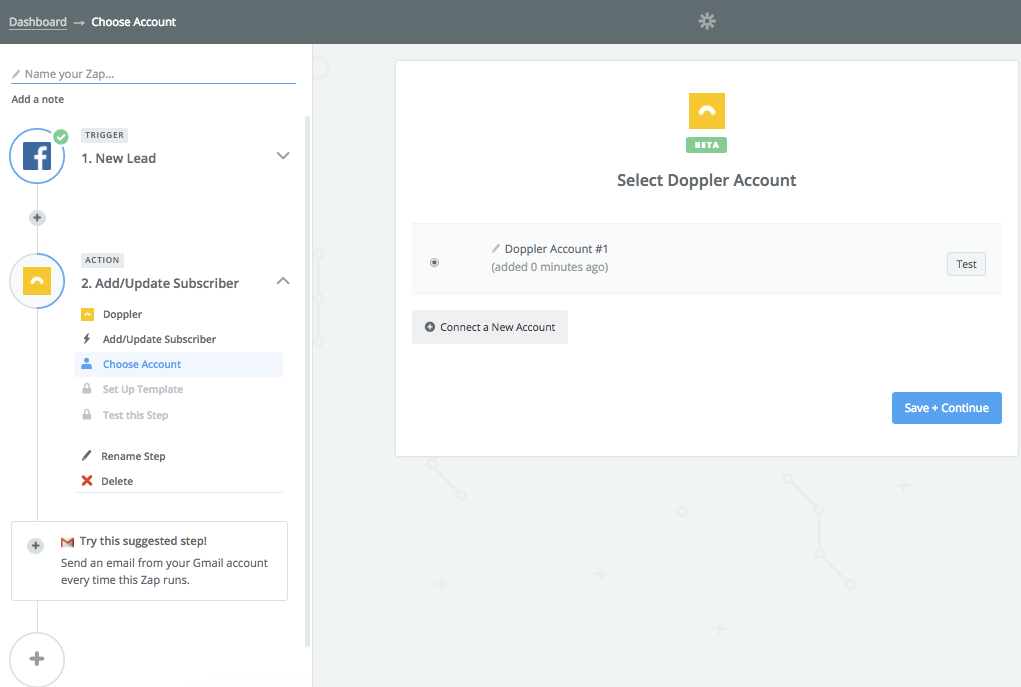
Task: Click the Doppler action step circle icon
Action: coord(37,281)
